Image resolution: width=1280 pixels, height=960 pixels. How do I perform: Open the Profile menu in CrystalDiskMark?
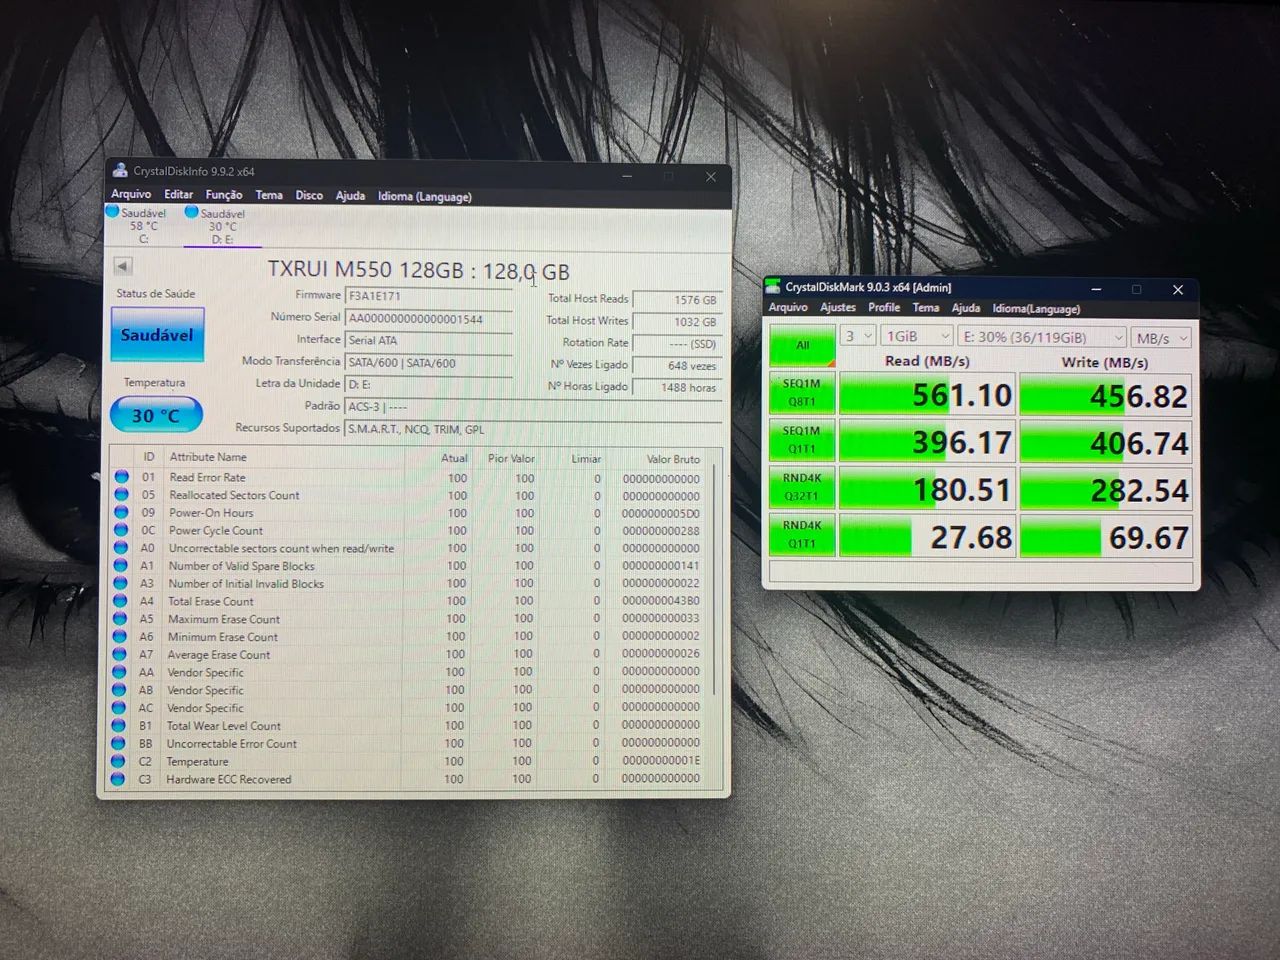point(884,307)
